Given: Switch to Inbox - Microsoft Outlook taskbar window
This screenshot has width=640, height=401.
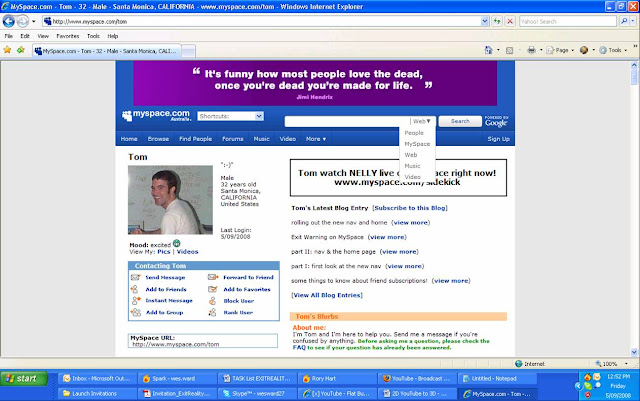Looking at the screenshot, I should click(97, 379).
